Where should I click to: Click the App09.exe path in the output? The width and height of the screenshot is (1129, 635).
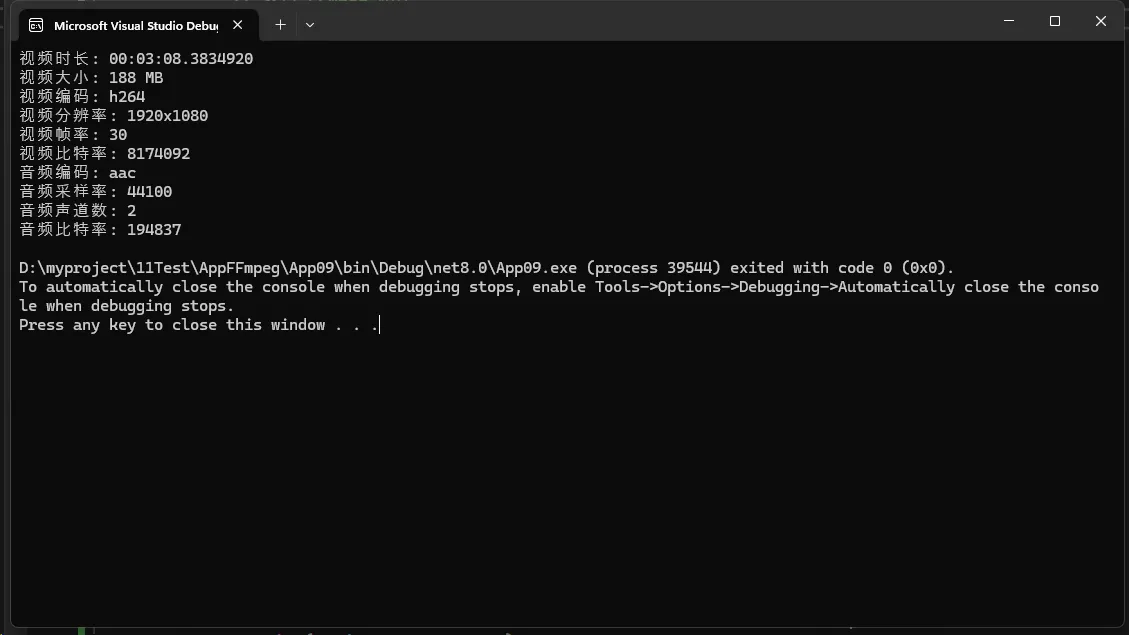click(298, 268)
